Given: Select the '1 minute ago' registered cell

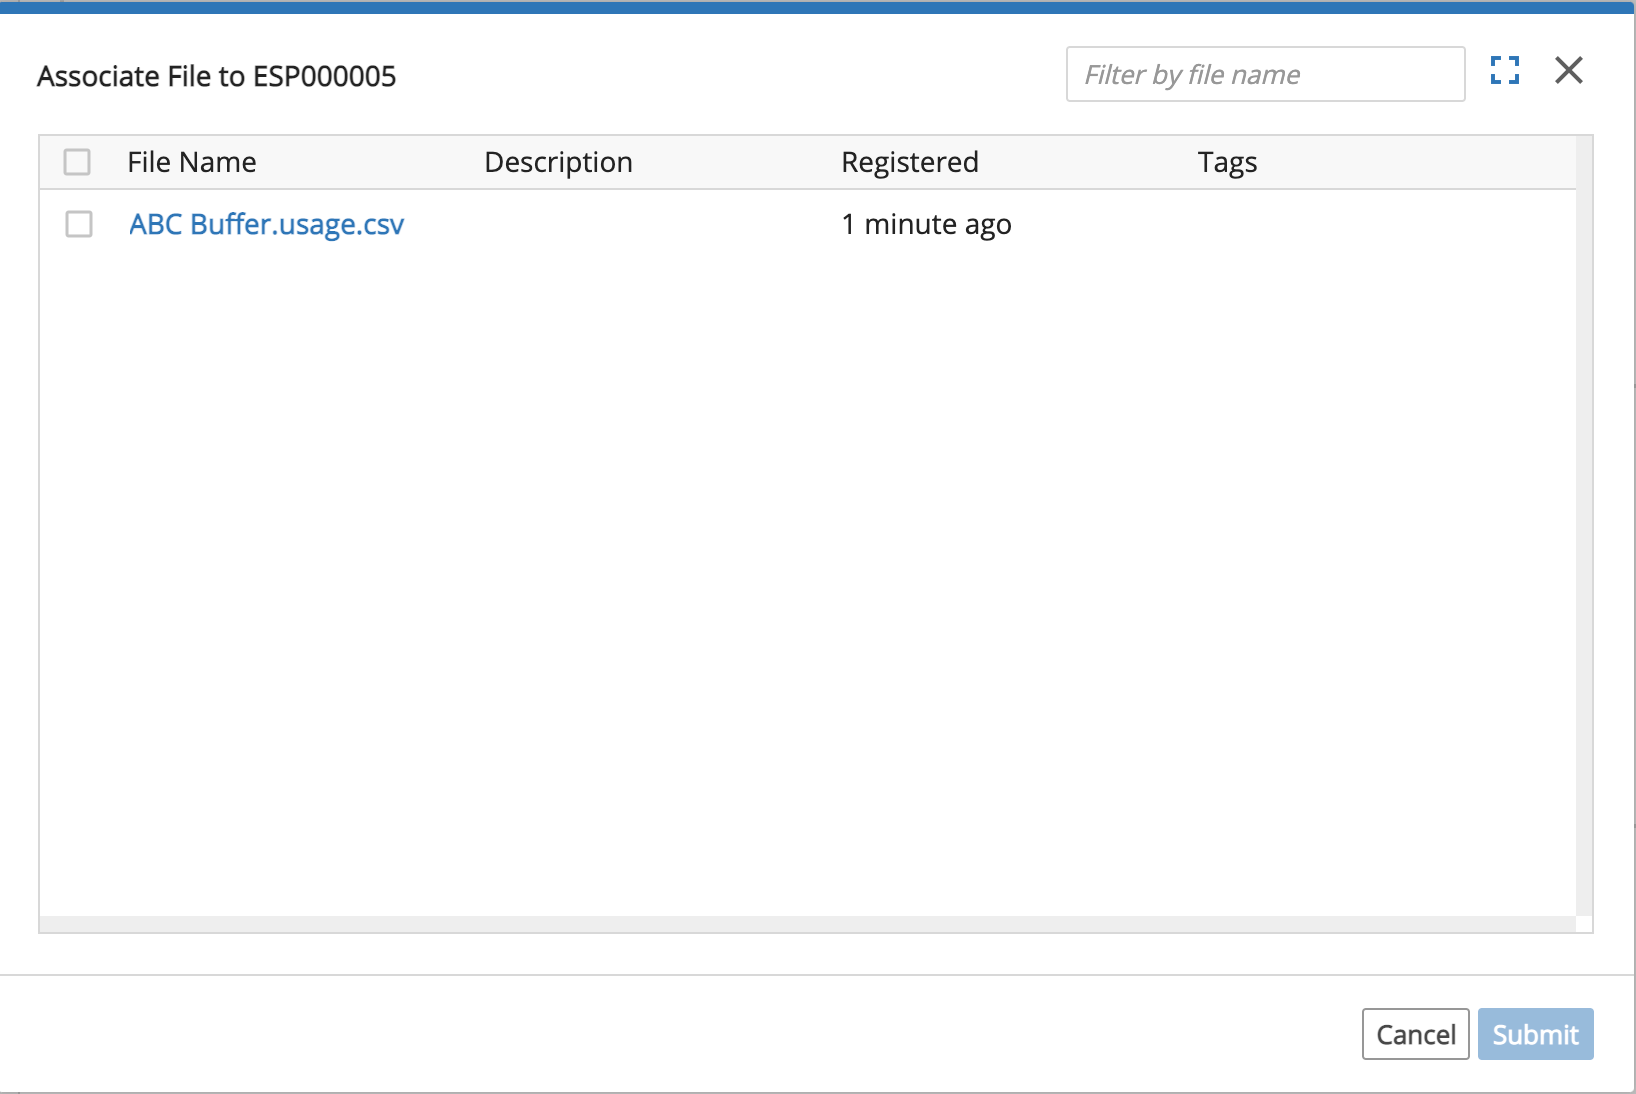Looking at the screenshot, I should coord(926,224).
